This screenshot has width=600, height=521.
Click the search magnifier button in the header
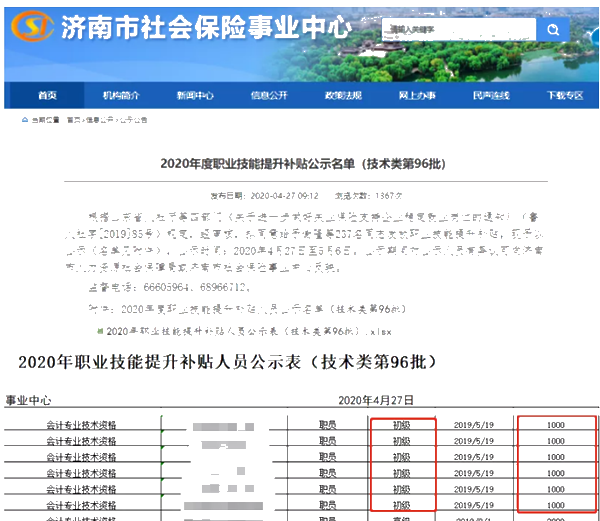tap(553, 29)
